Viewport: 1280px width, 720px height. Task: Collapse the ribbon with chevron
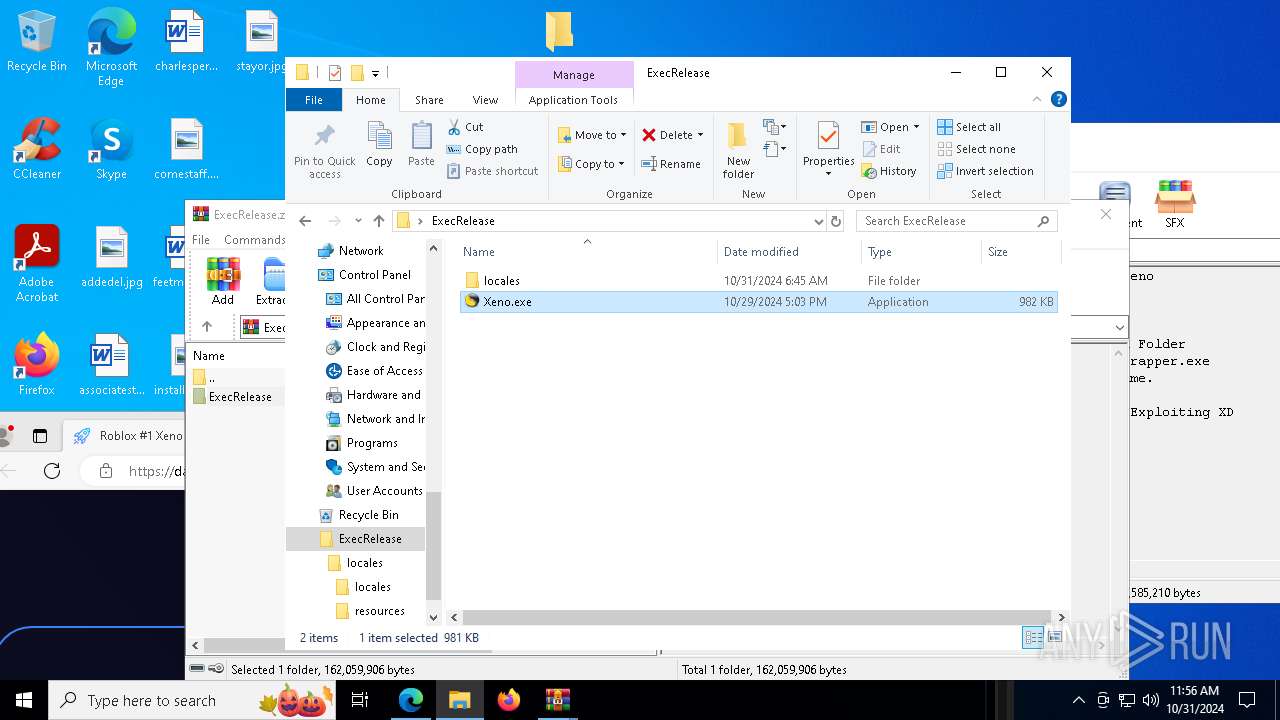pyautogui.click(x=1038, y=99)
